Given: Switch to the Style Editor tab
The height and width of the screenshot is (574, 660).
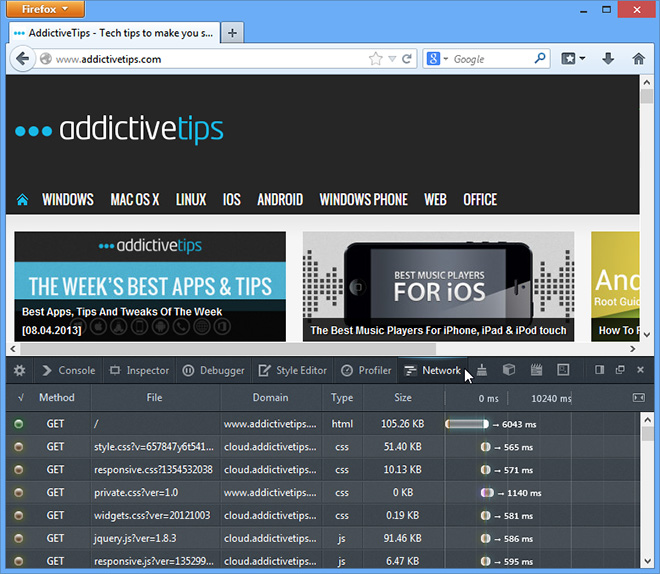Looking at the screenshot, I should coord(293,370).
